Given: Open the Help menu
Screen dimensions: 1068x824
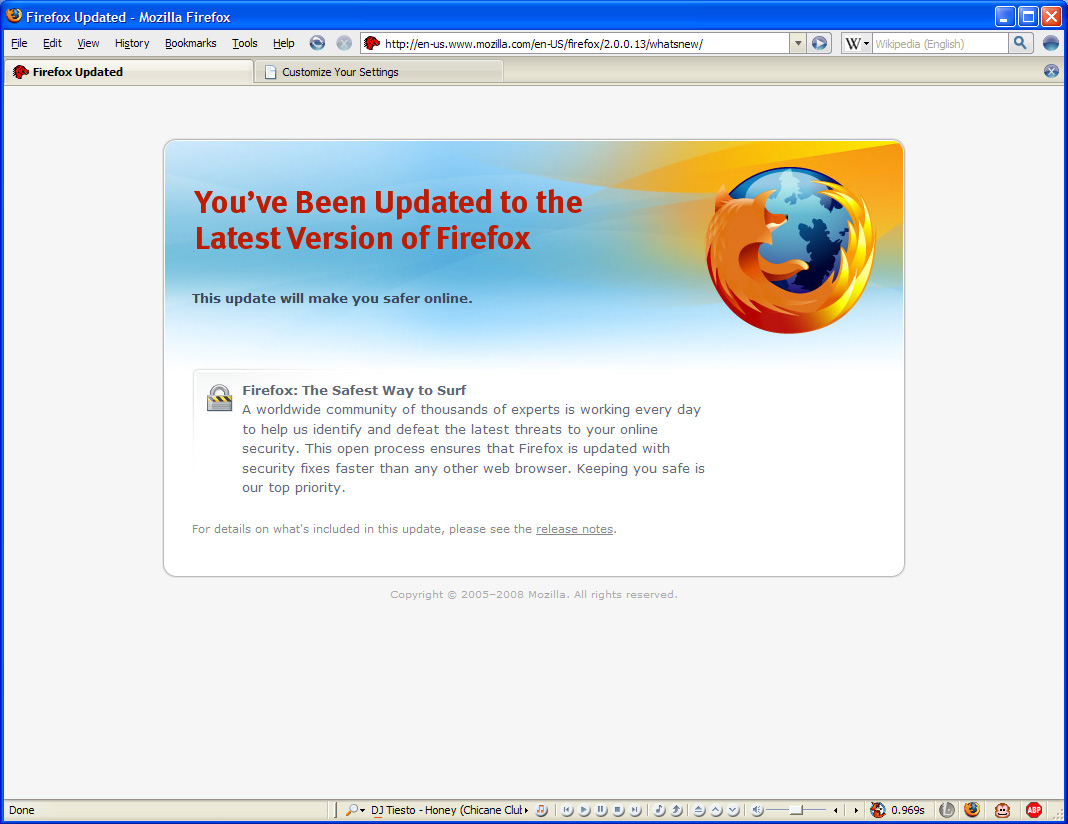Looking at the screenshot, I should click(x=283, y=44).
